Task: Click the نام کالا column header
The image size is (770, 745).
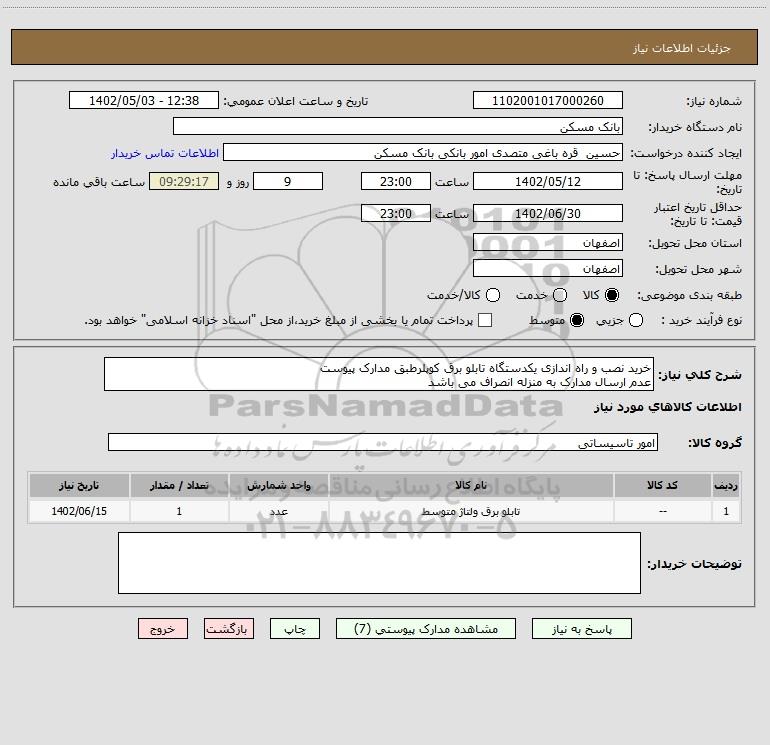Action: [x=471, y=485]
